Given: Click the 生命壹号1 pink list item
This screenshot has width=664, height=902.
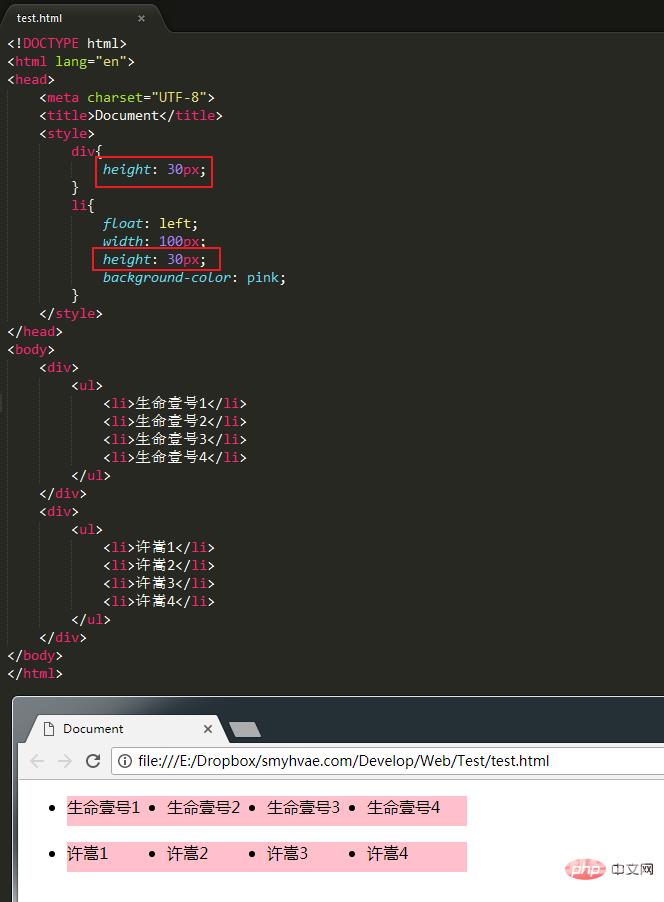Looking at the screenshot, I should click(104, 808).
